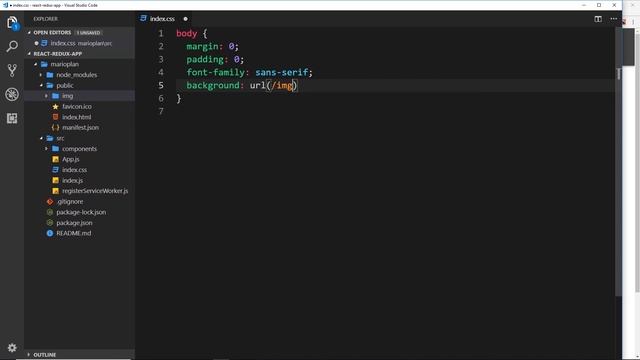Click the folder icon of components
Viewport: 640px width, 360px height.
pyautogui.click(x=56, y=149)
